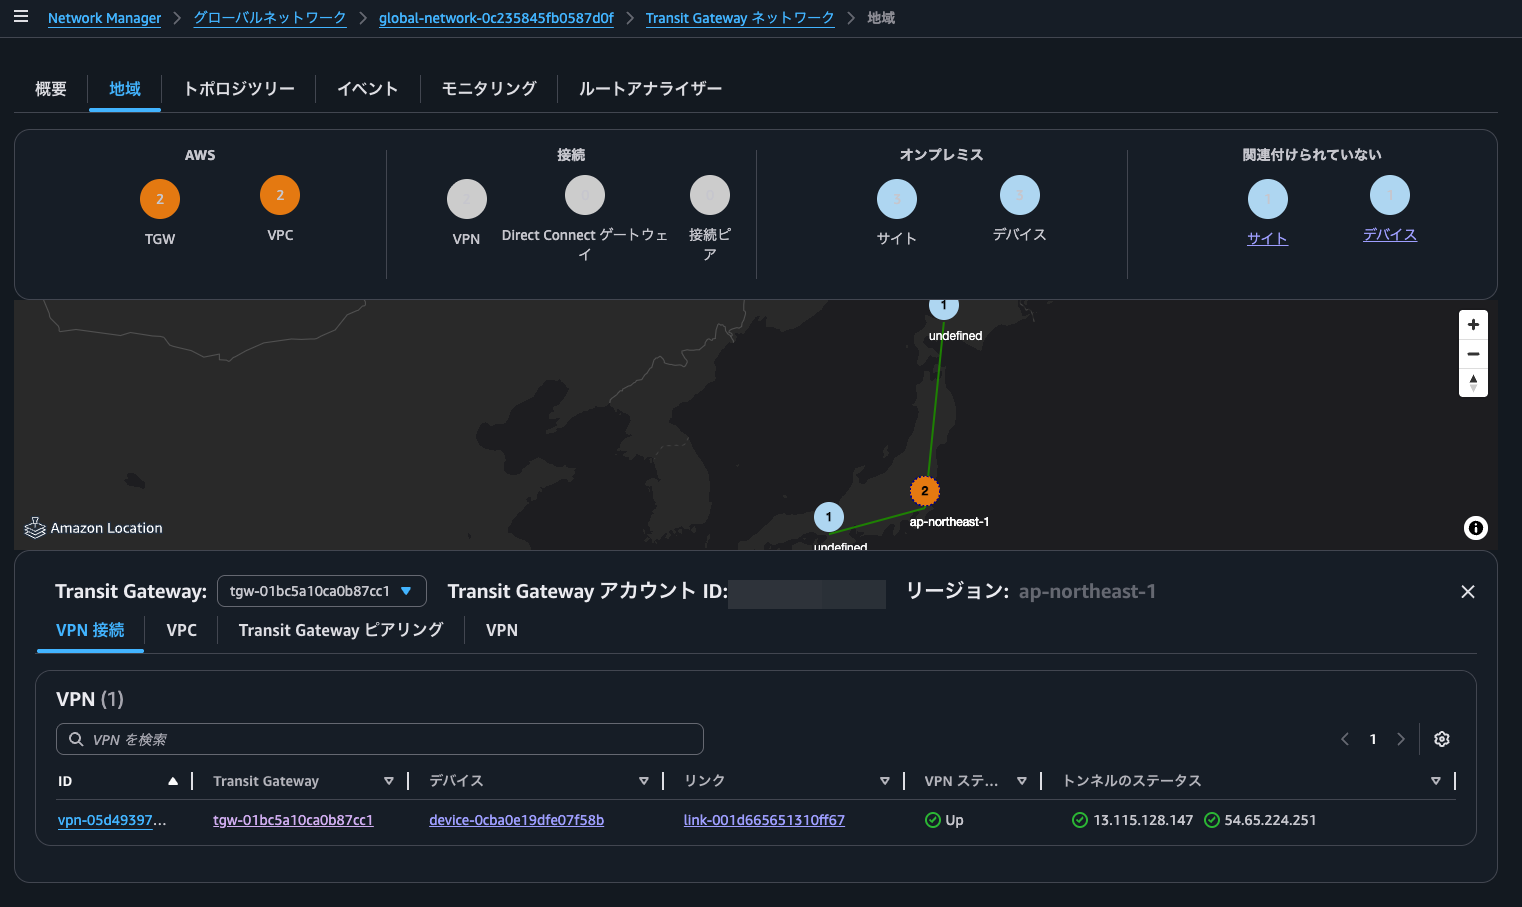Click the grey VPN count circle
The width and height of the screenshot is (1522, 907).
[467, 199]
